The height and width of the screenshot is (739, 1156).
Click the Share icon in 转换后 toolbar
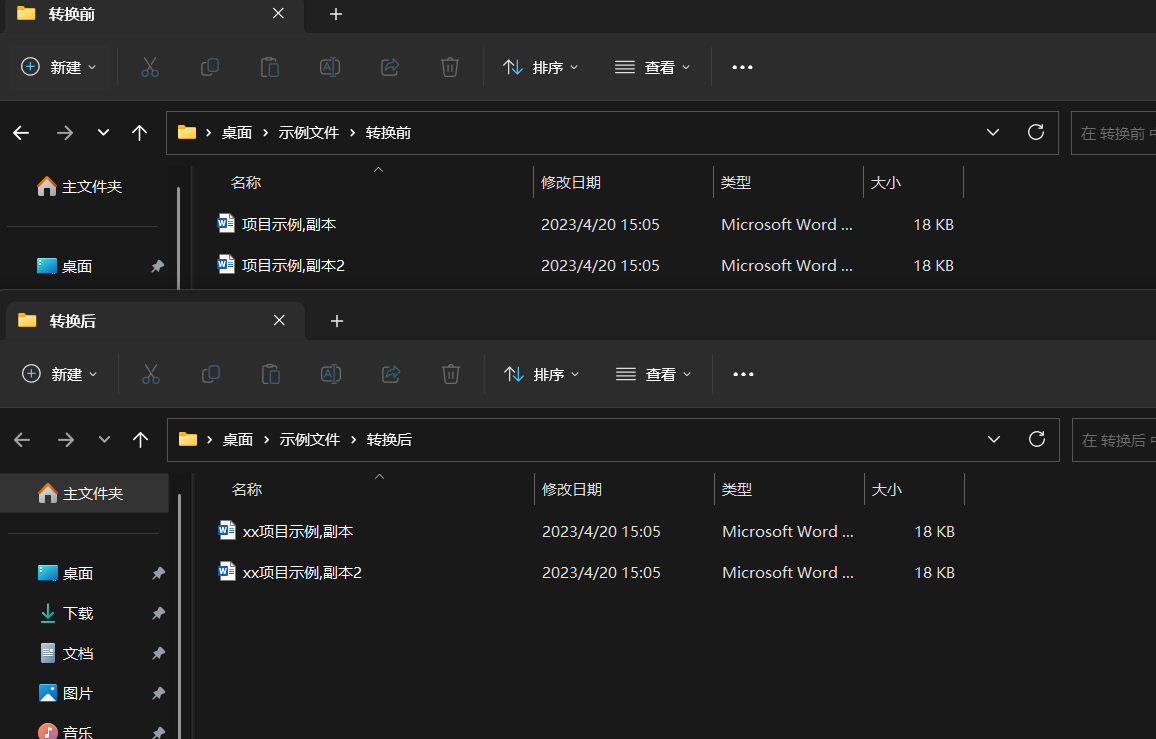[390, 374]
